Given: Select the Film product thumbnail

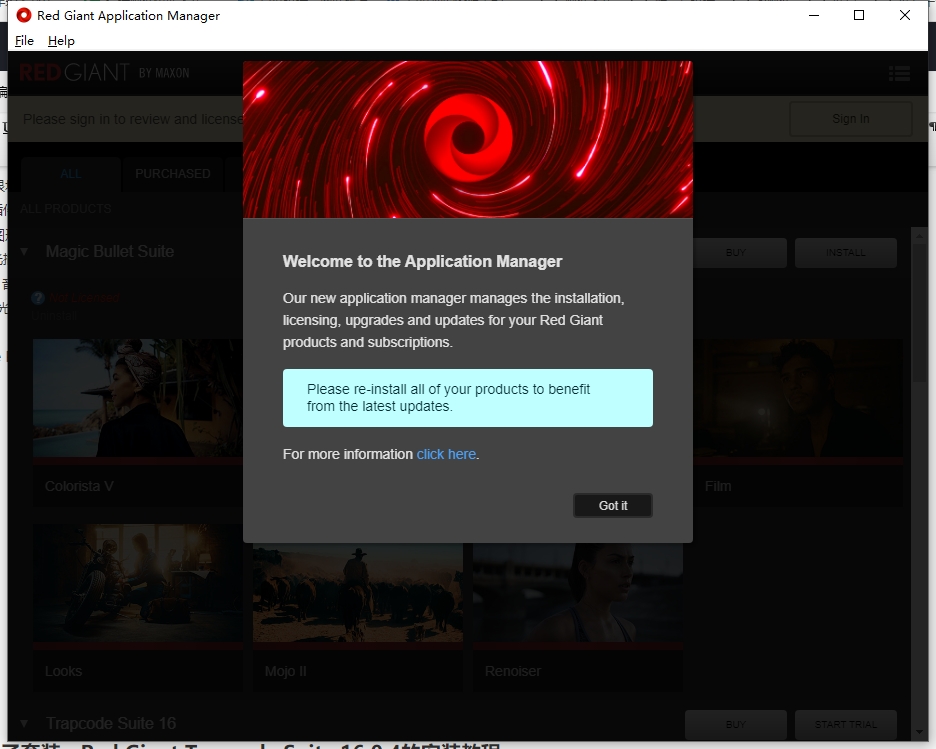Looking at the screenshot, I should click(798, 398).
